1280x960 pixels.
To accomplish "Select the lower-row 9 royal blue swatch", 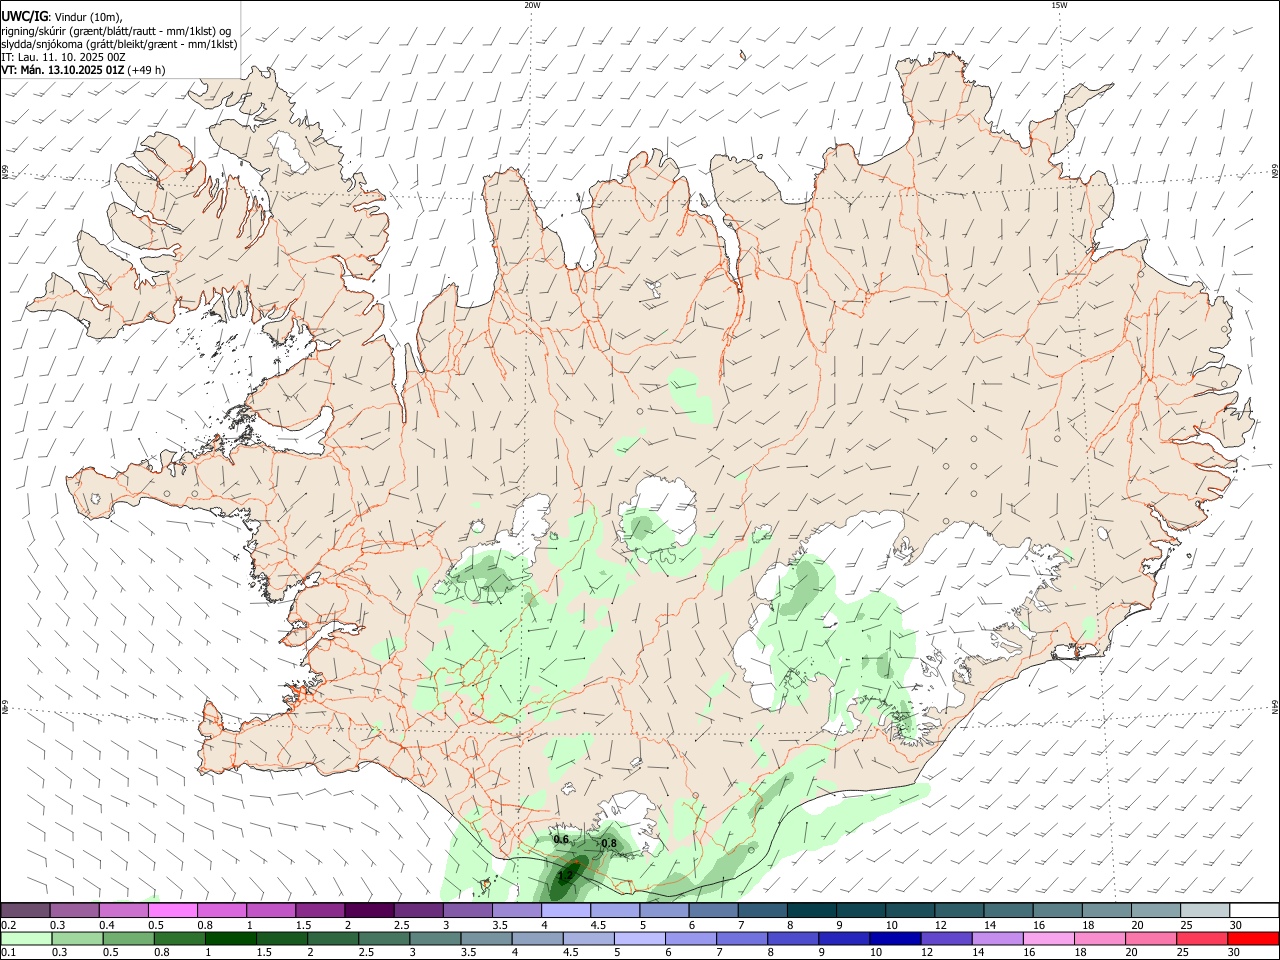I will tap(844, 939).
